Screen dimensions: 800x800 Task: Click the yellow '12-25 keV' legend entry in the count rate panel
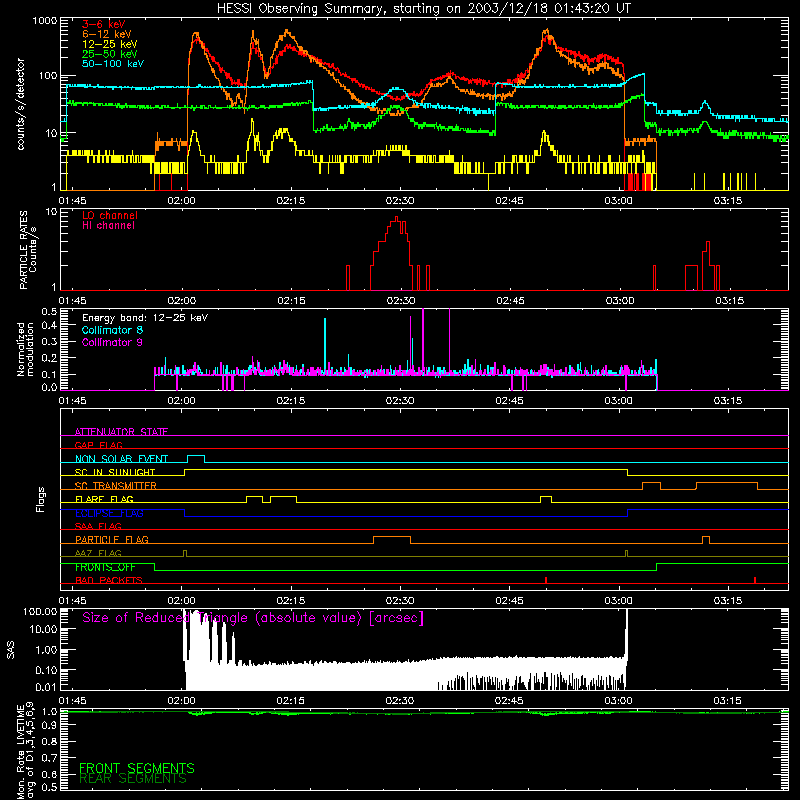pos(110,44)
